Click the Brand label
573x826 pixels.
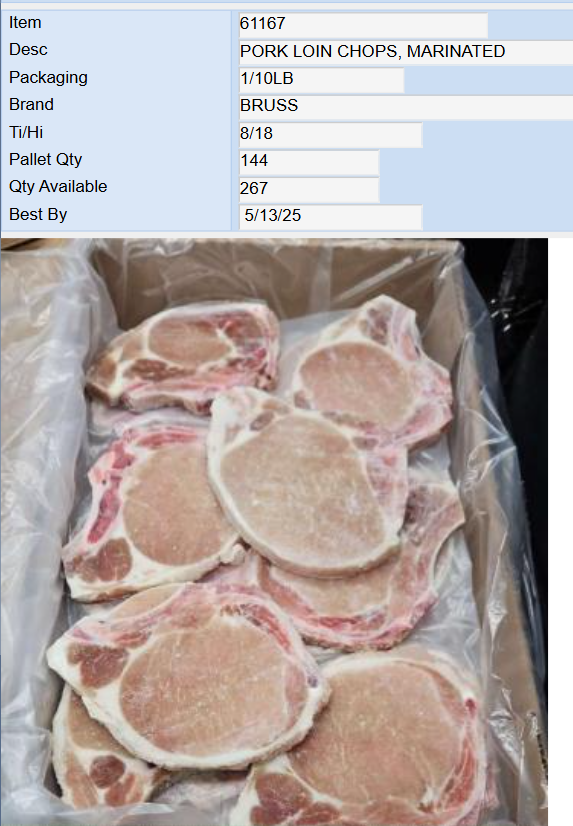point(31,104)
